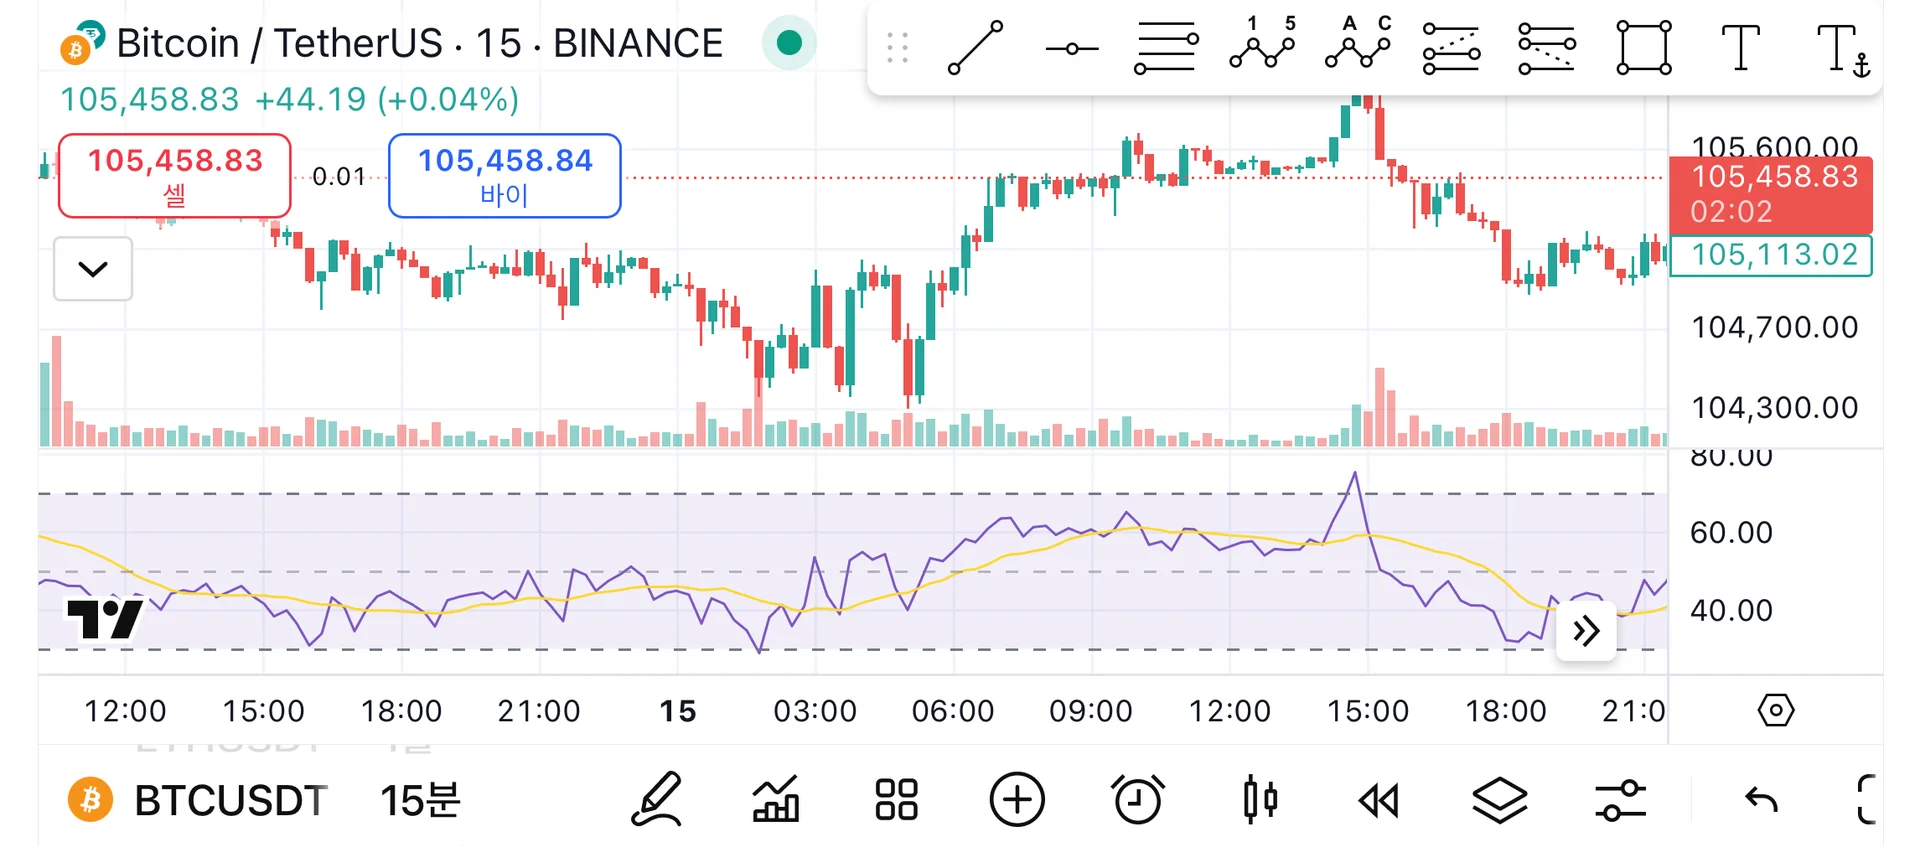Image resolution: width=1920 pixels, height=846 pixels.
Task: Select the text annotation tool
Action: pyautogui.click(x=1740, y=48)
